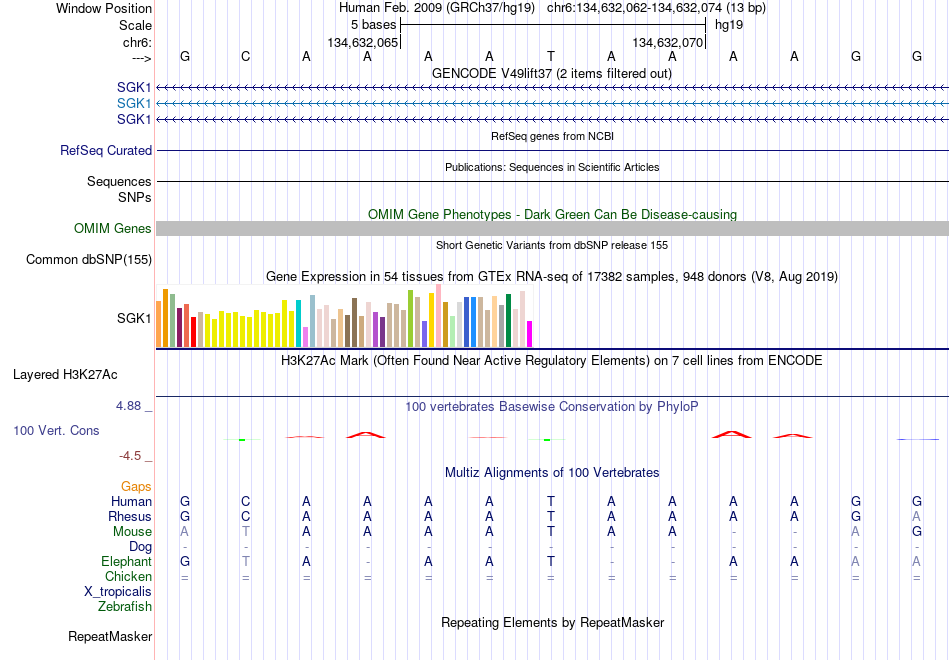Click the light blue SGK1 transcript label
950x660 pixels.
click(134, 103)
